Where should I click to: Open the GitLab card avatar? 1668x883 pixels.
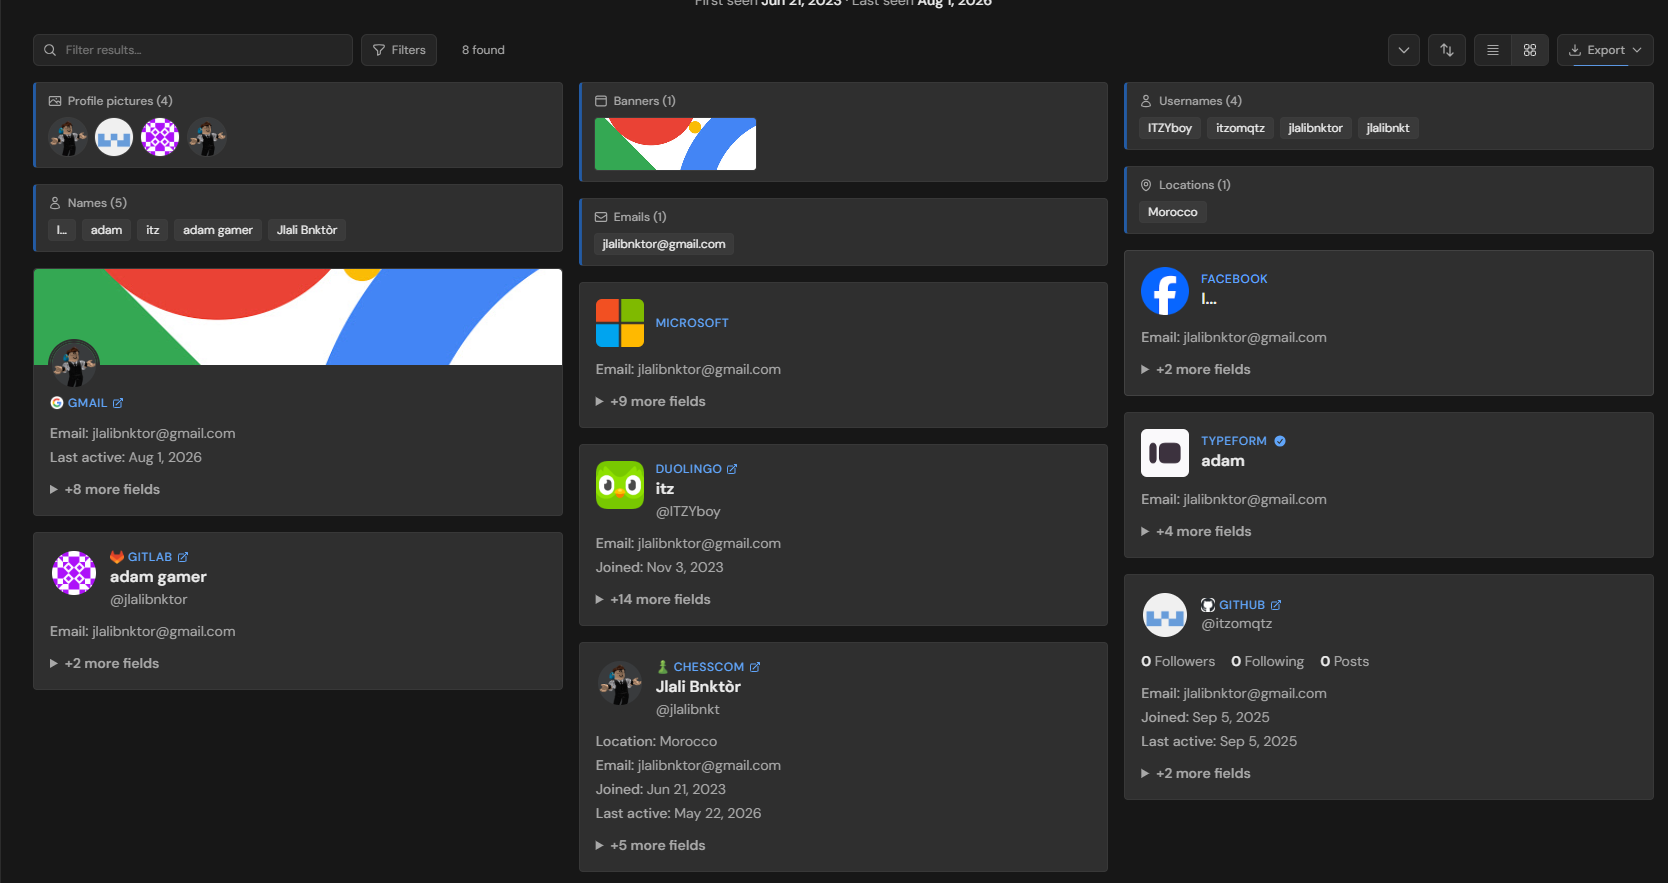(x=74, y=573)
